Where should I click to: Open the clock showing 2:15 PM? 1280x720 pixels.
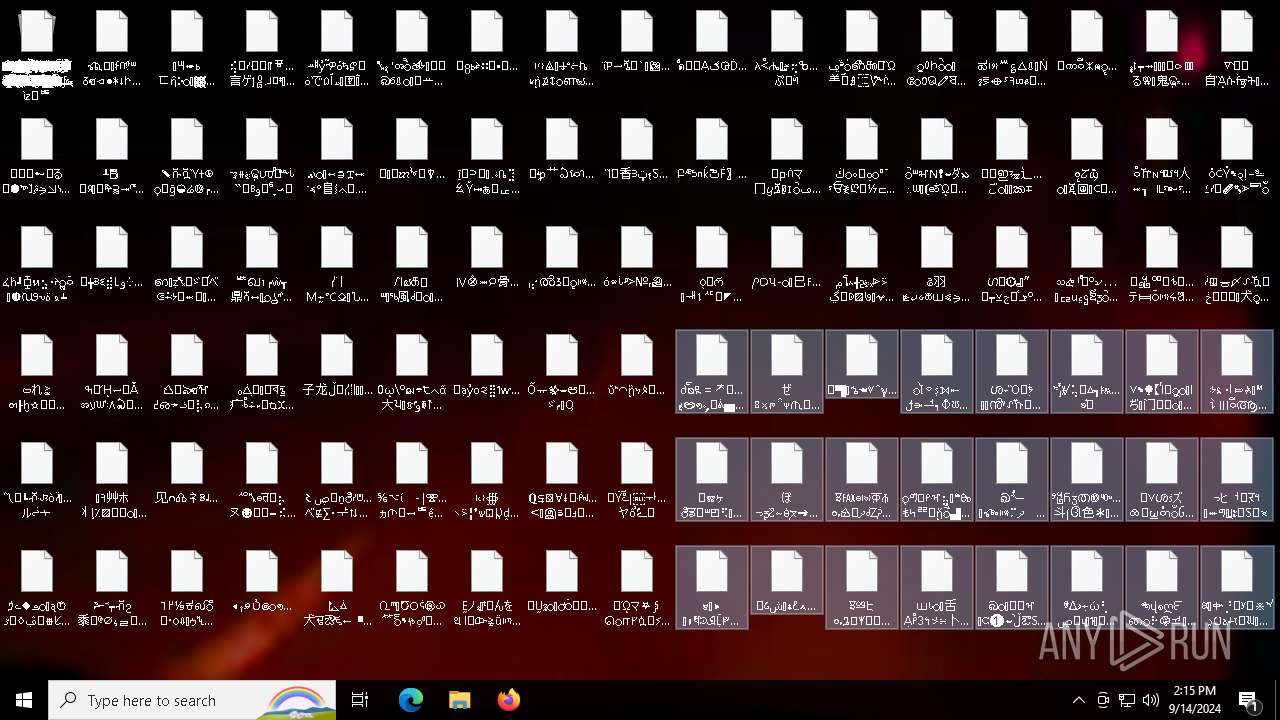(1194, 700)
